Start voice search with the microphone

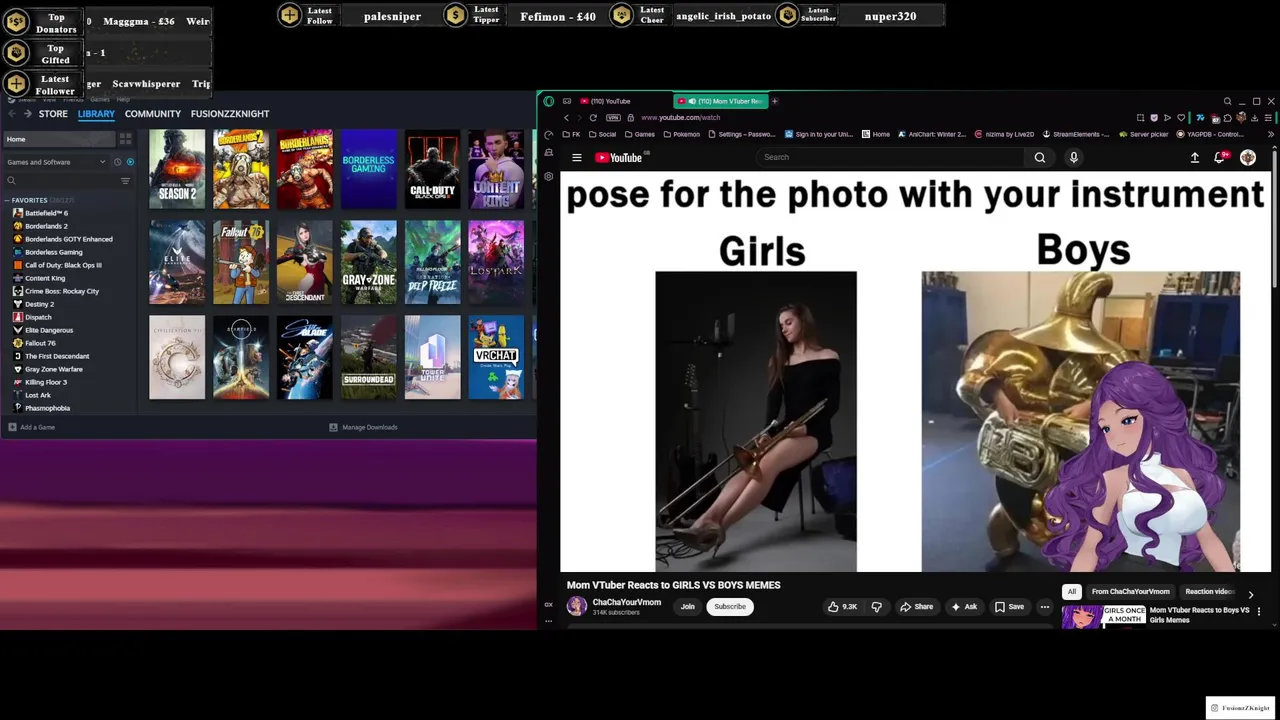click(1074, 157)
